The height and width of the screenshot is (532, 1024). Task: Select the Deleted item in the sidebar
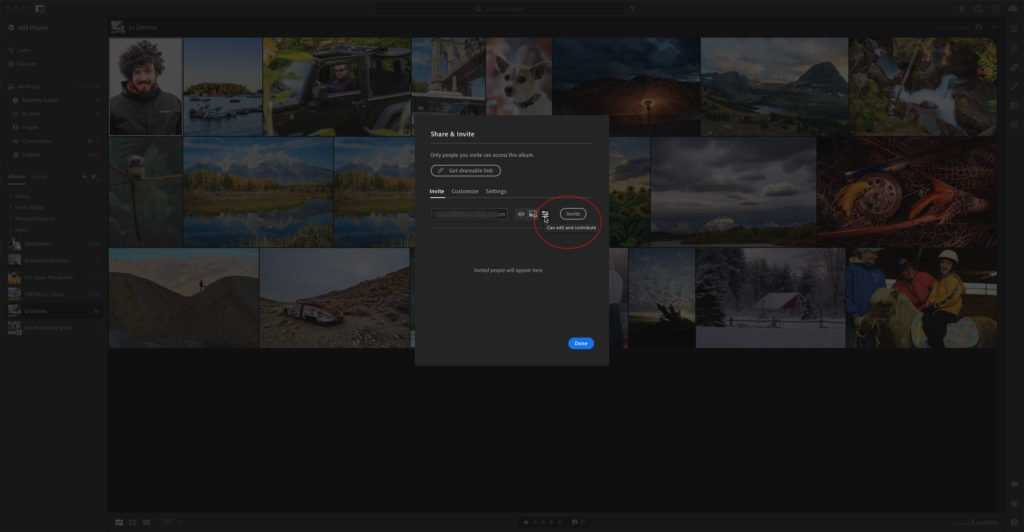coord(27,155)
